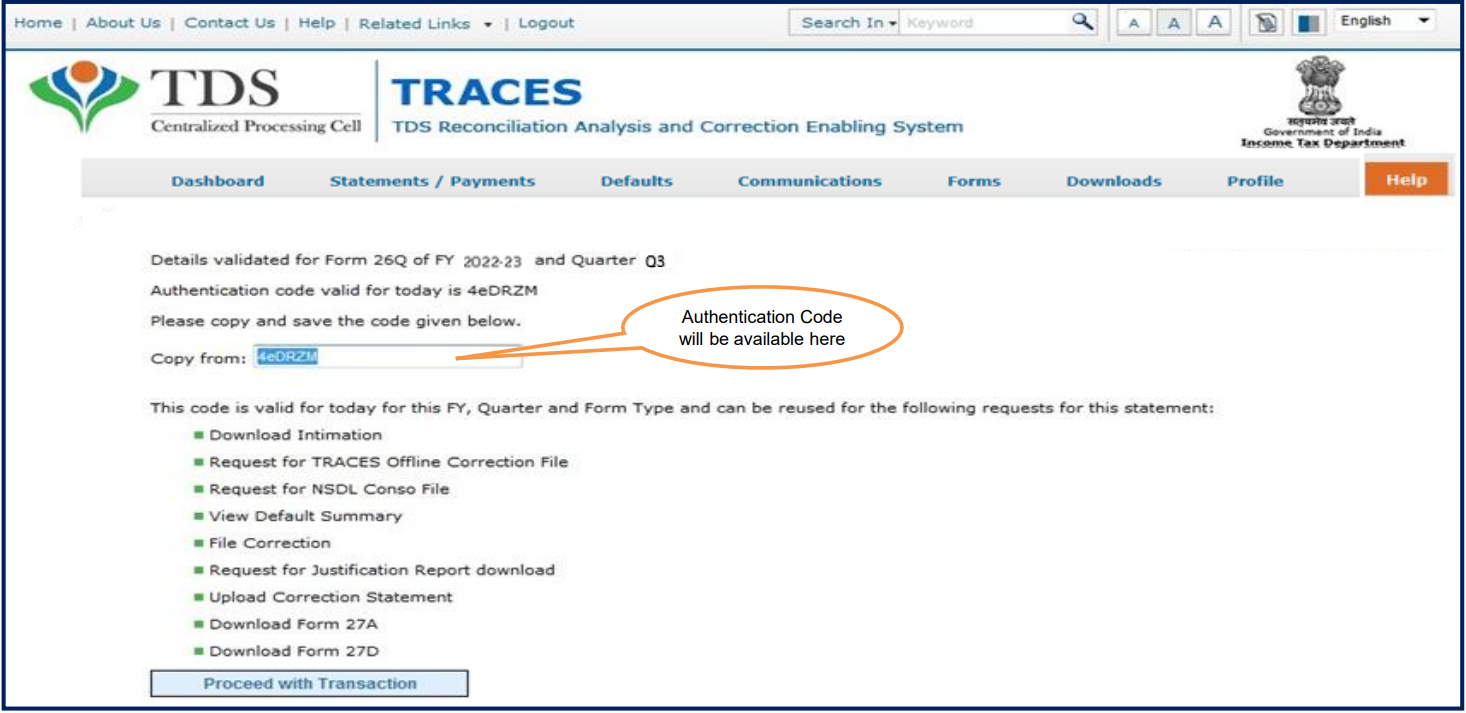Click the Logout link
Image resolution: width=1466 pixels, height=713 pixels.
(x=546, y=23)
